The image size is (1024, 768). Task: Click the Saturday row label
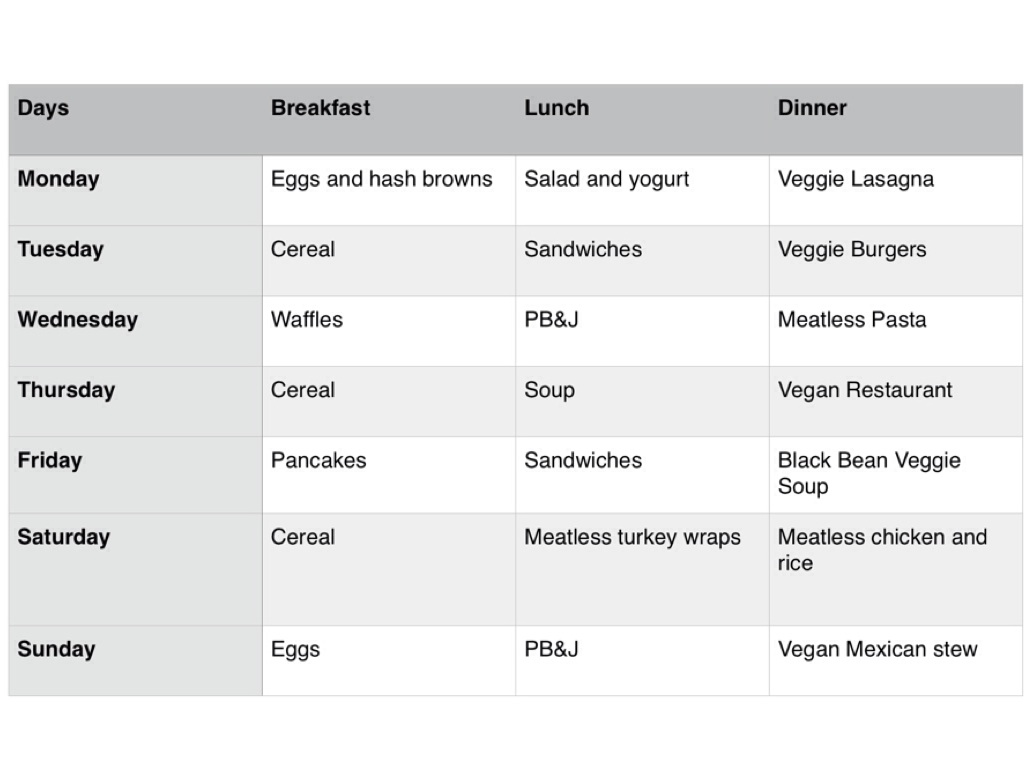pyautogui.click(x=64, y=537)
